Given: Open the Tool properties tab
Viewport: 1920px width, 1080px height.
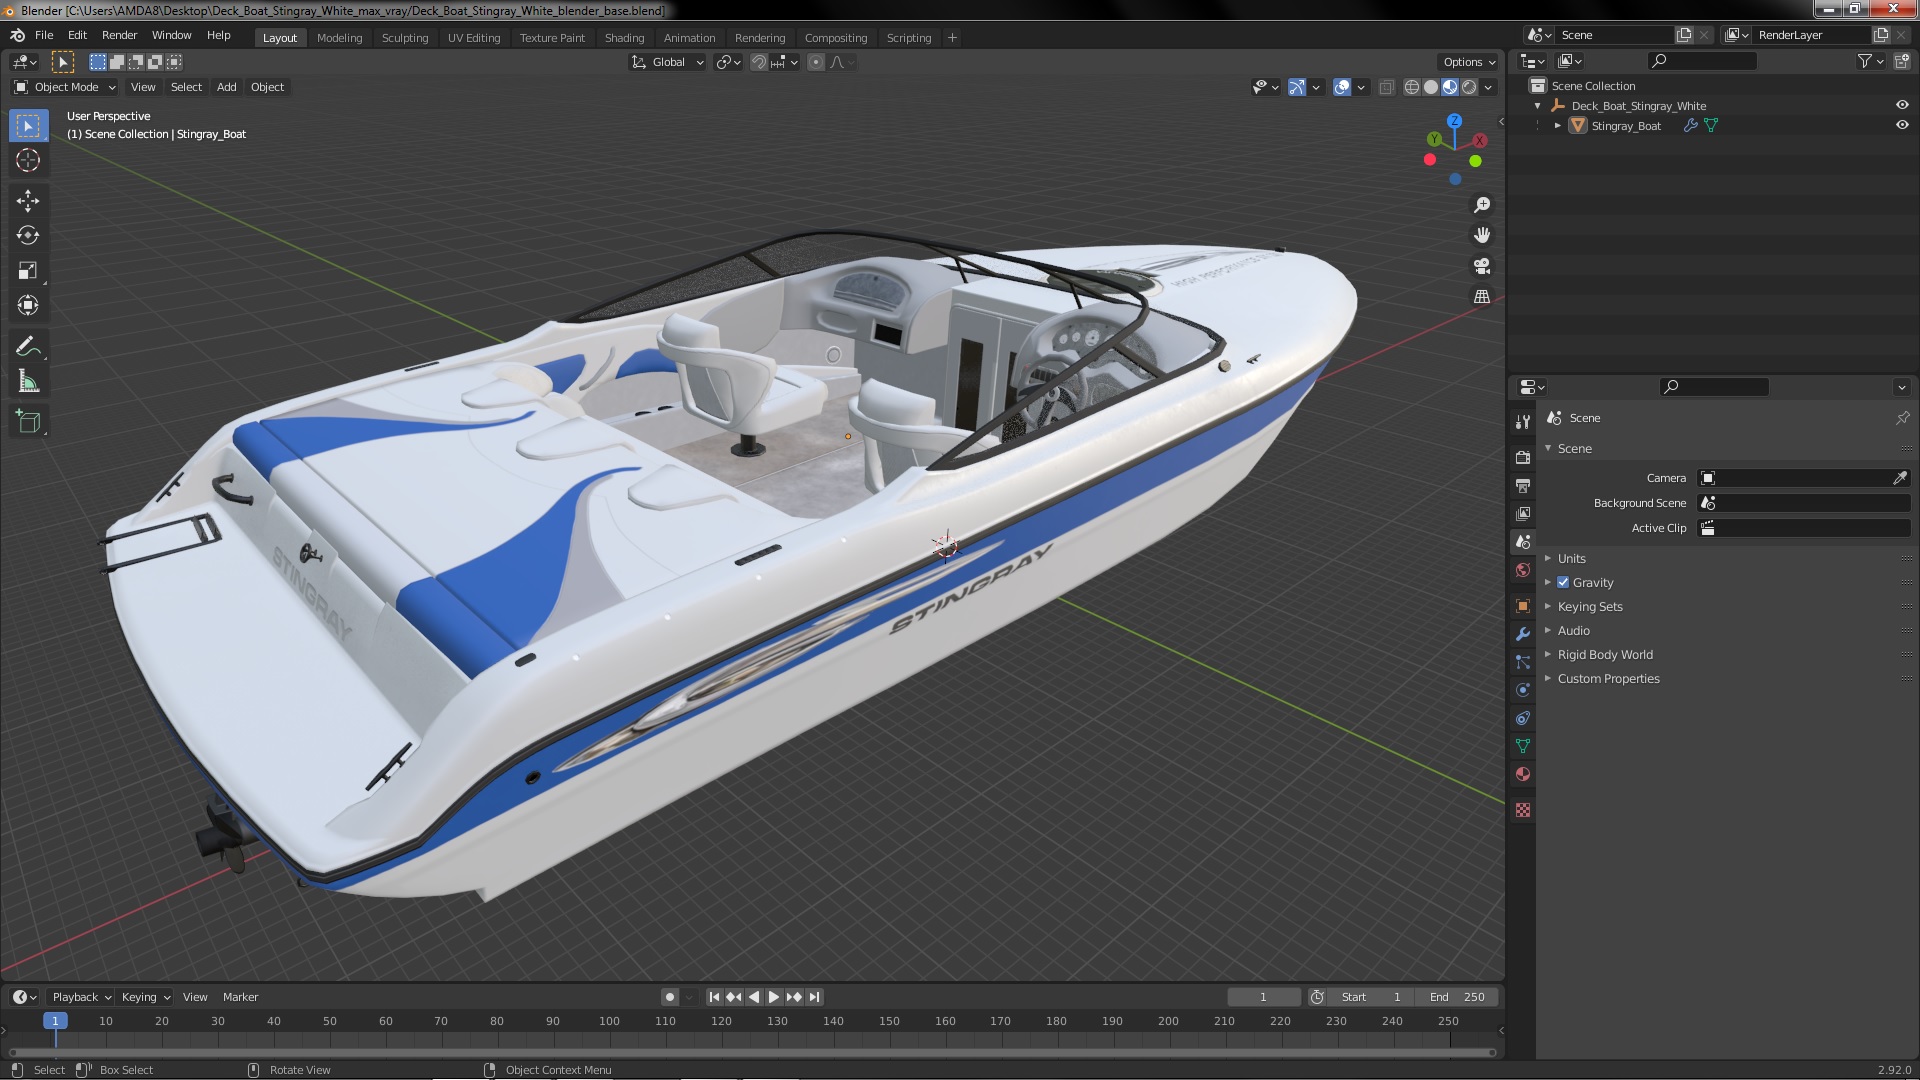Looking at the screenshot, I should click(1523, 422).
